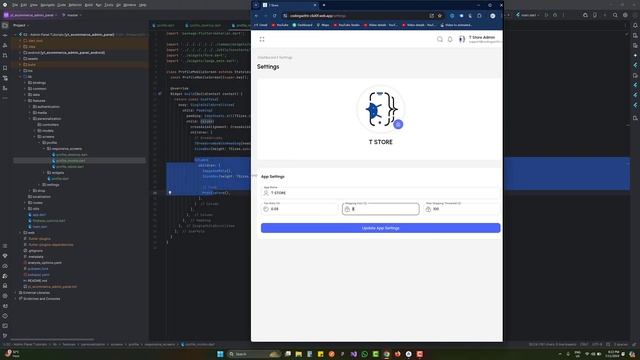640x360 pixels.
Task: Open the browser profile avatar icon
Action: [x=493, y=16]
